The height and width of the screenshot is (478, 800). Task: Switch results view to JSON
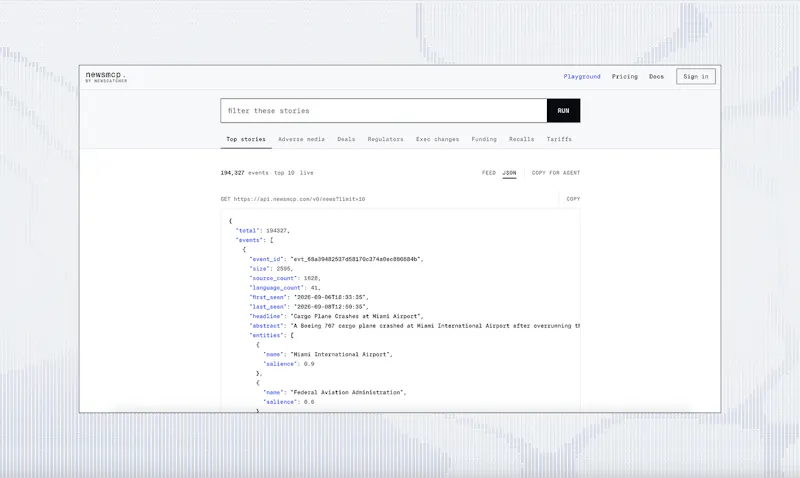(x=509, y=173)
